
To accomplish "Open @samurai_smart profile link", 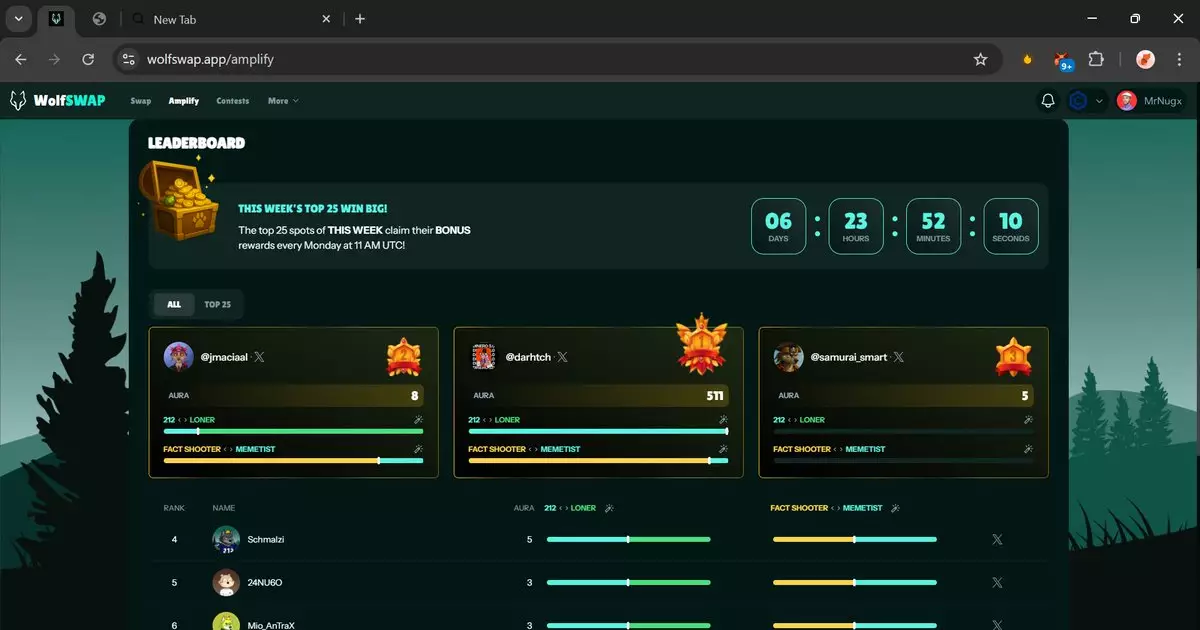I will click(848, 357).
